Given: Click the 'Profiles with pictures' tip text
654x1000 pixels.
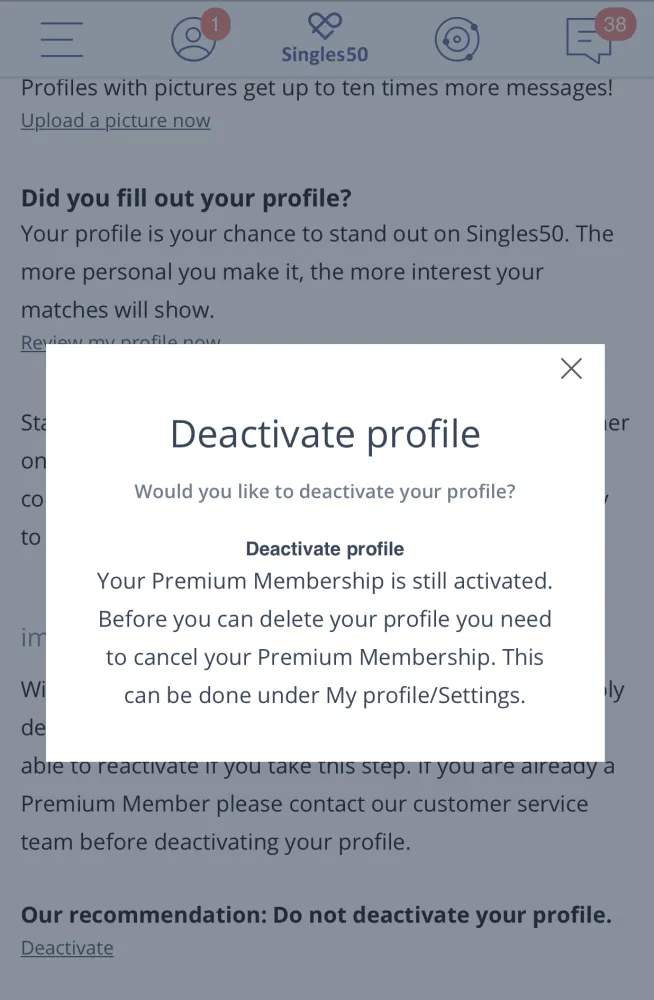Looking at the screenshot, I should [x=316, y=88].
